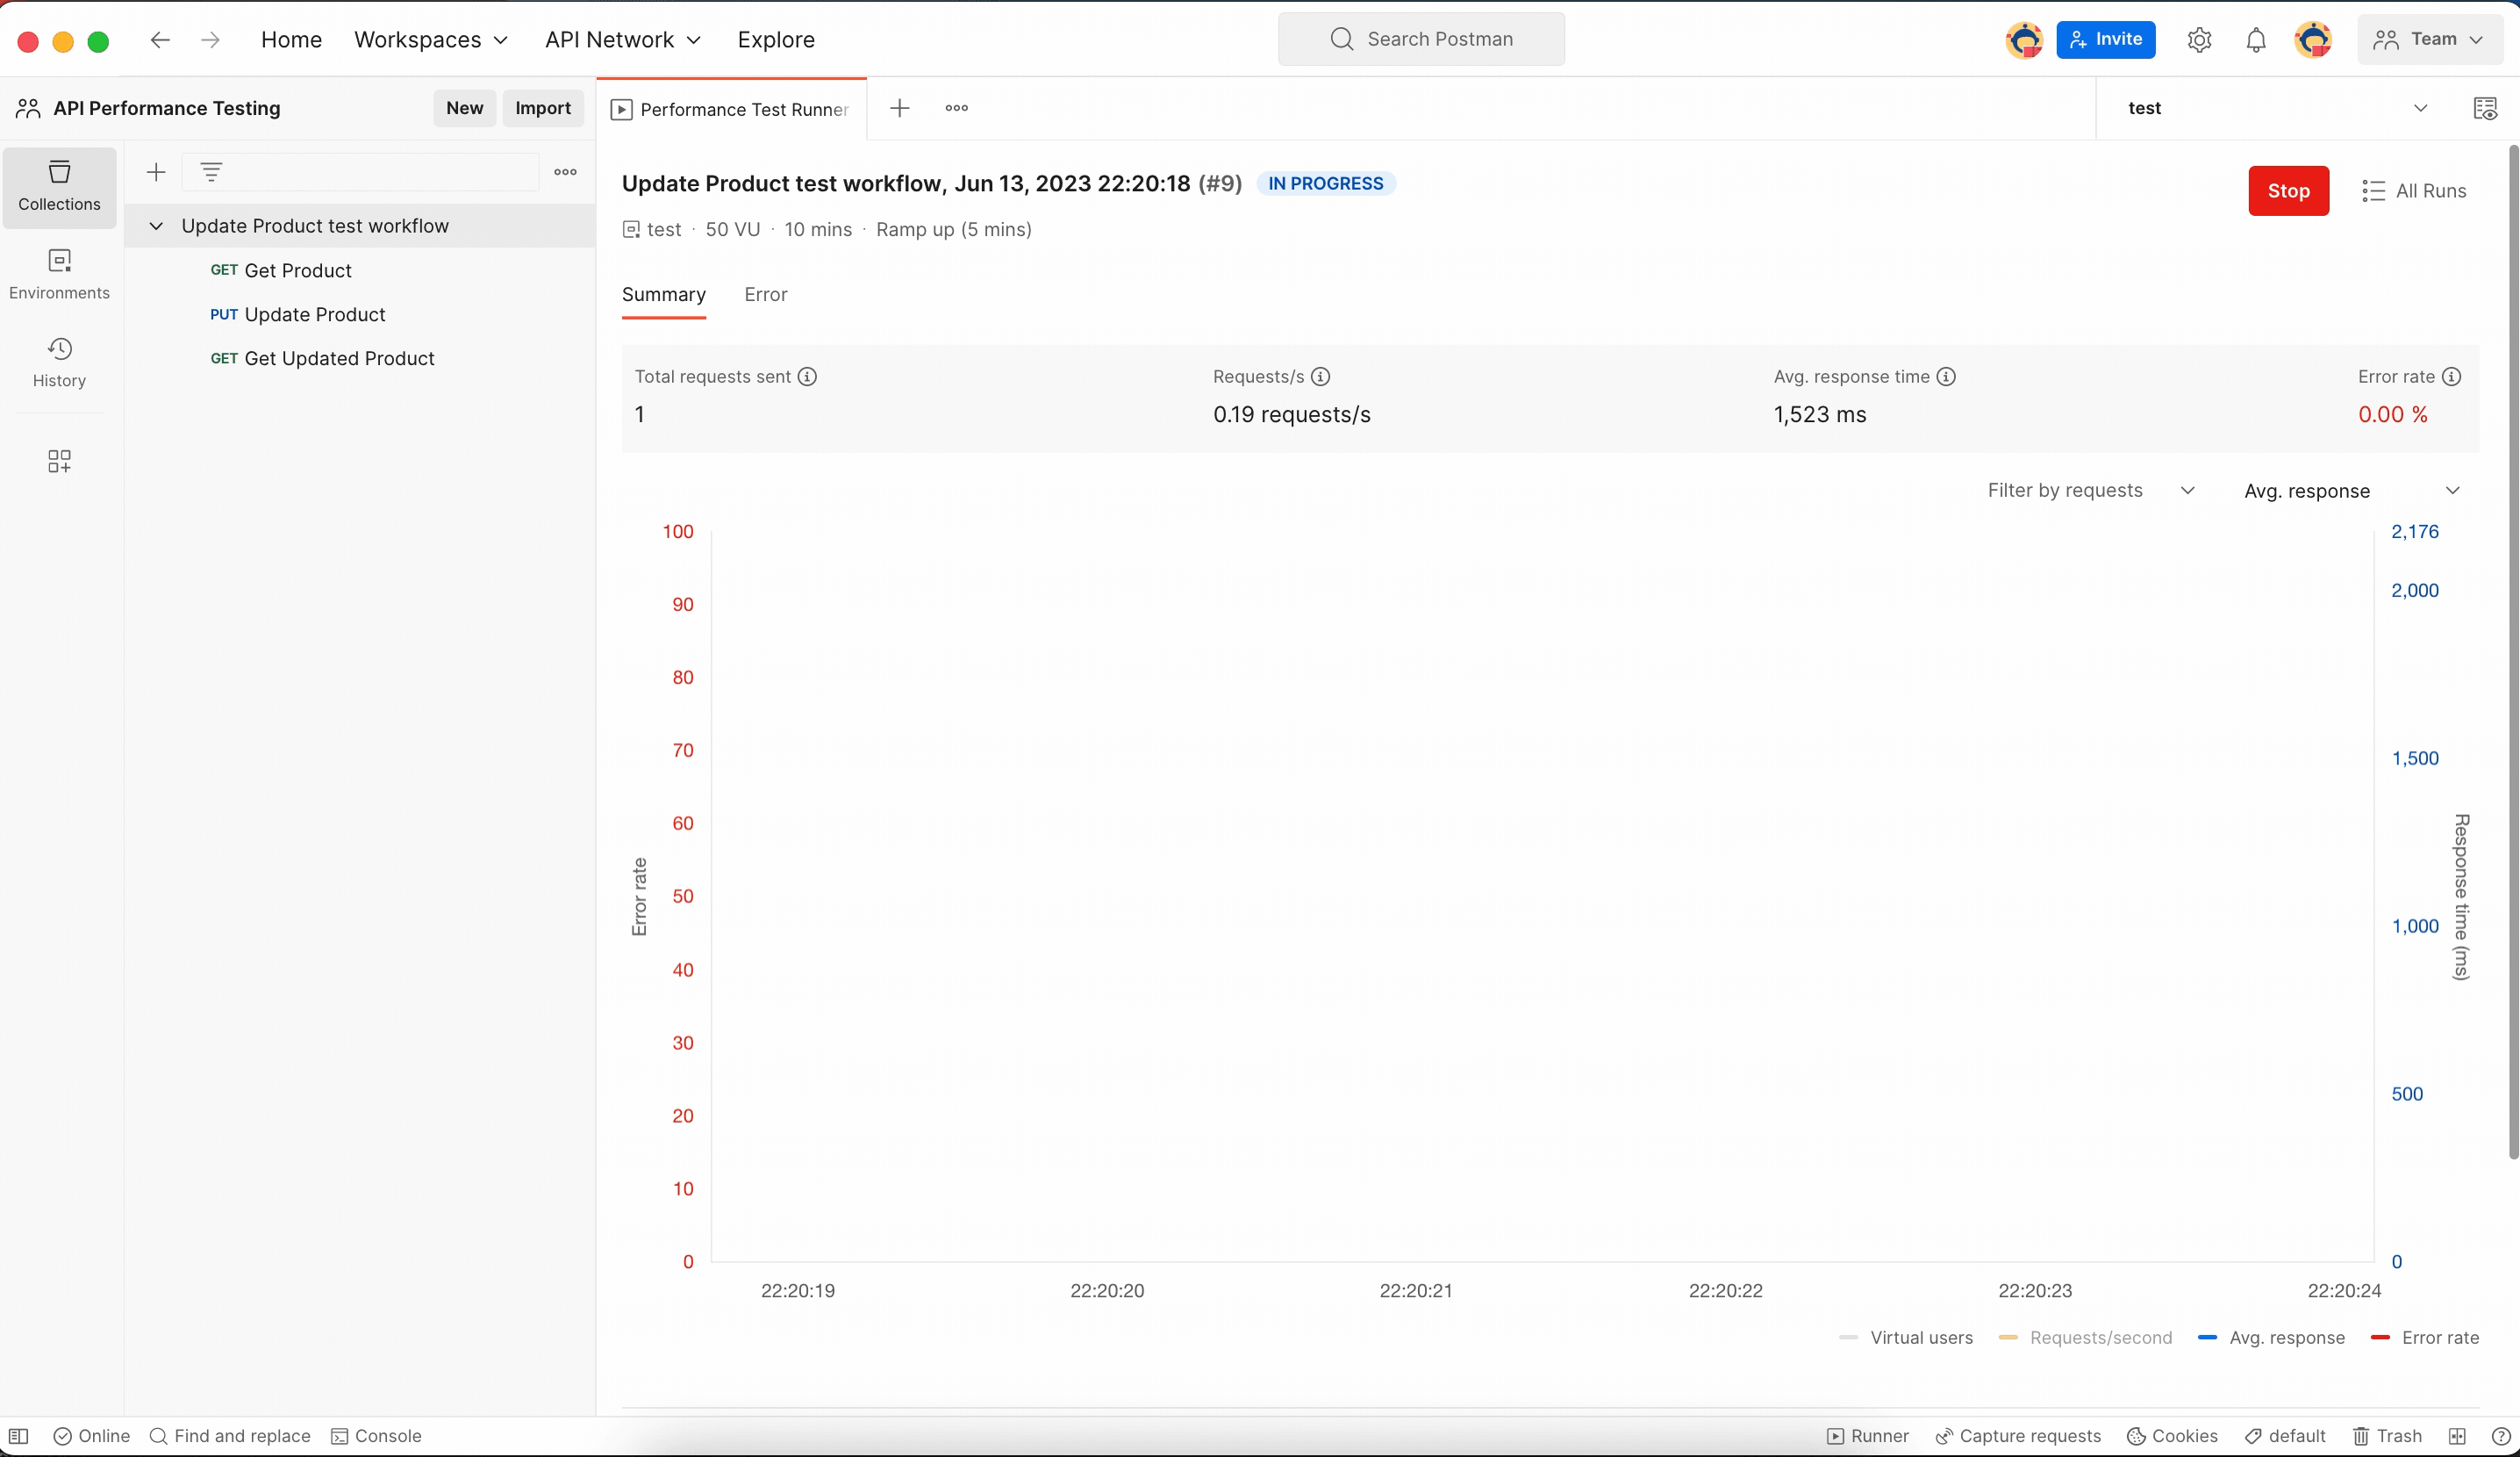Click the info icon next to Requests/s
2520x1457 pixels.
click(1321, 377)
